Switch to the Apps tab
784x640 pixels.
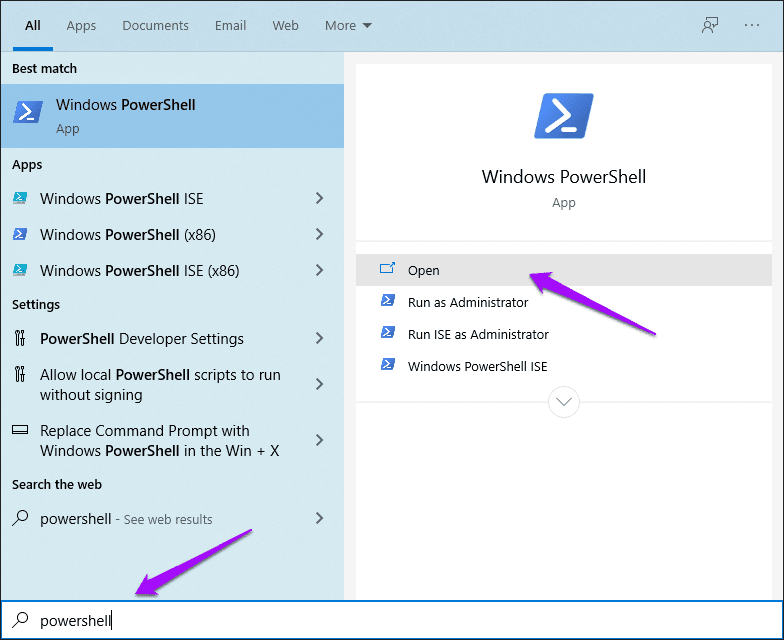[x=81, y=26]
